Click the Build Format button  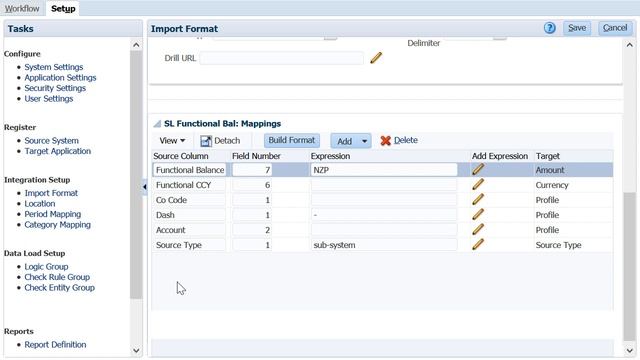point(291,140)
